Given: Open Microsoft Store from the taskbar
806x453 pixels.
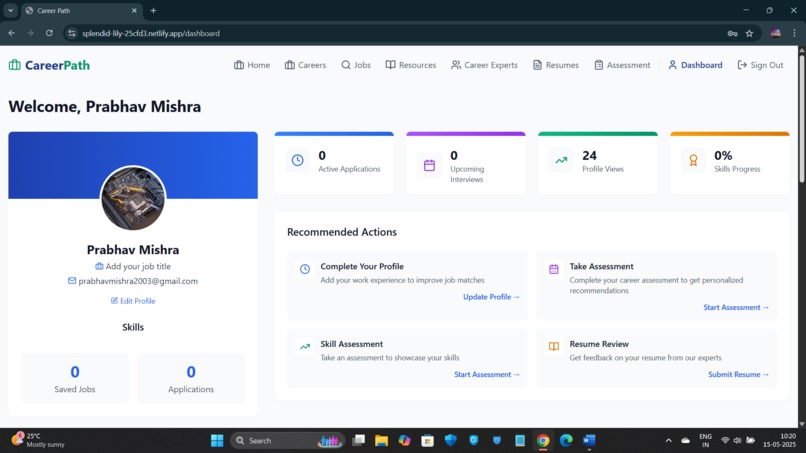Looking at the screenshot, I should click(427, 441).
